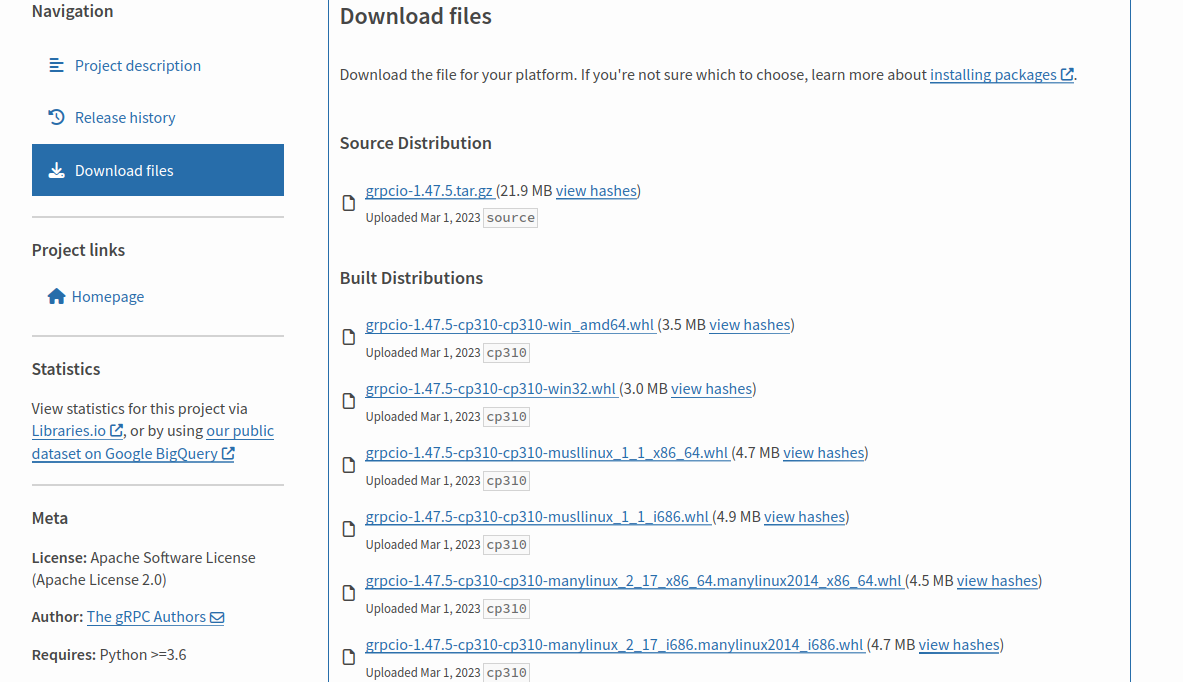This screenshot has width=1183, height=682.
Task: View hashes for the source distribution
Action: pyautogui.click(x=596, y=190)
